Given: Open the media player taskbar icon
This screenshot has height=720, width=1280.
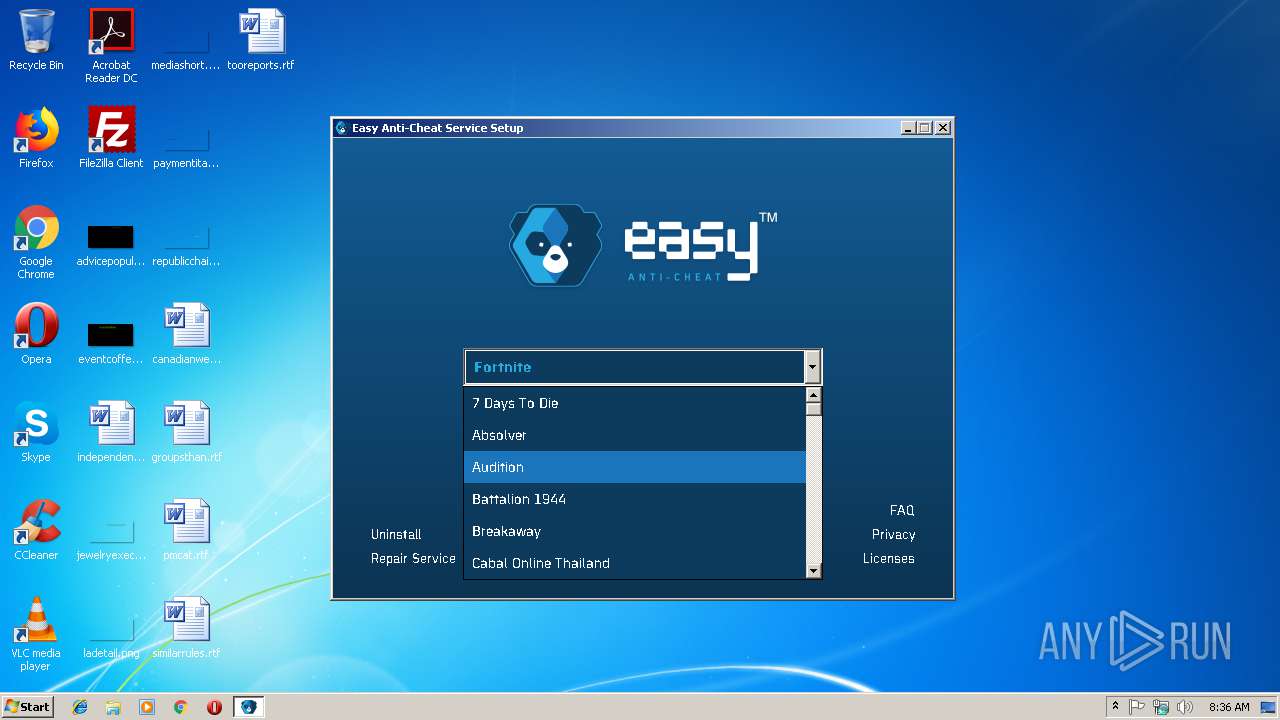Looking at the screenshot, I should pos(147,707).
